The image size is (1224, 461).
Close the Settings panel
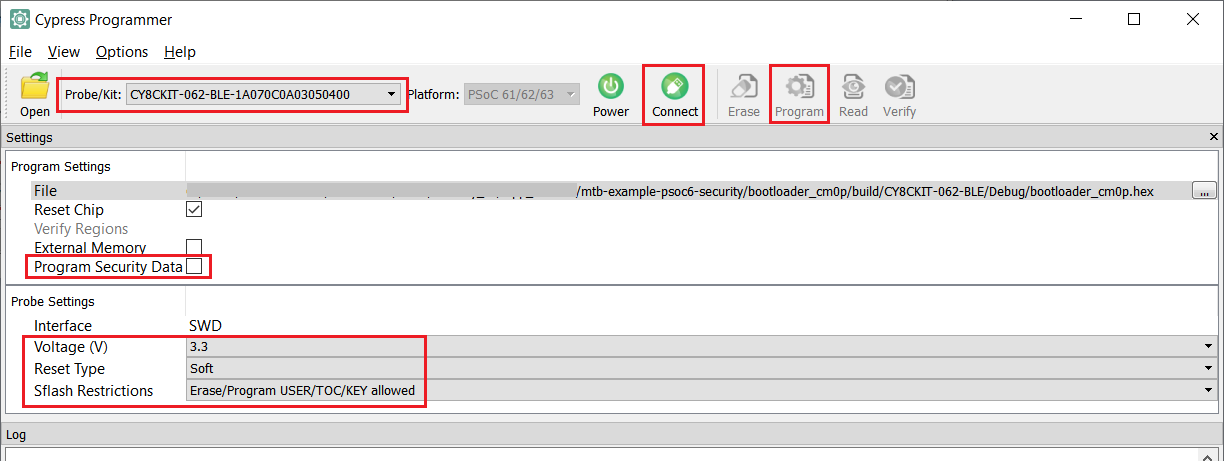click(1214, 137)
